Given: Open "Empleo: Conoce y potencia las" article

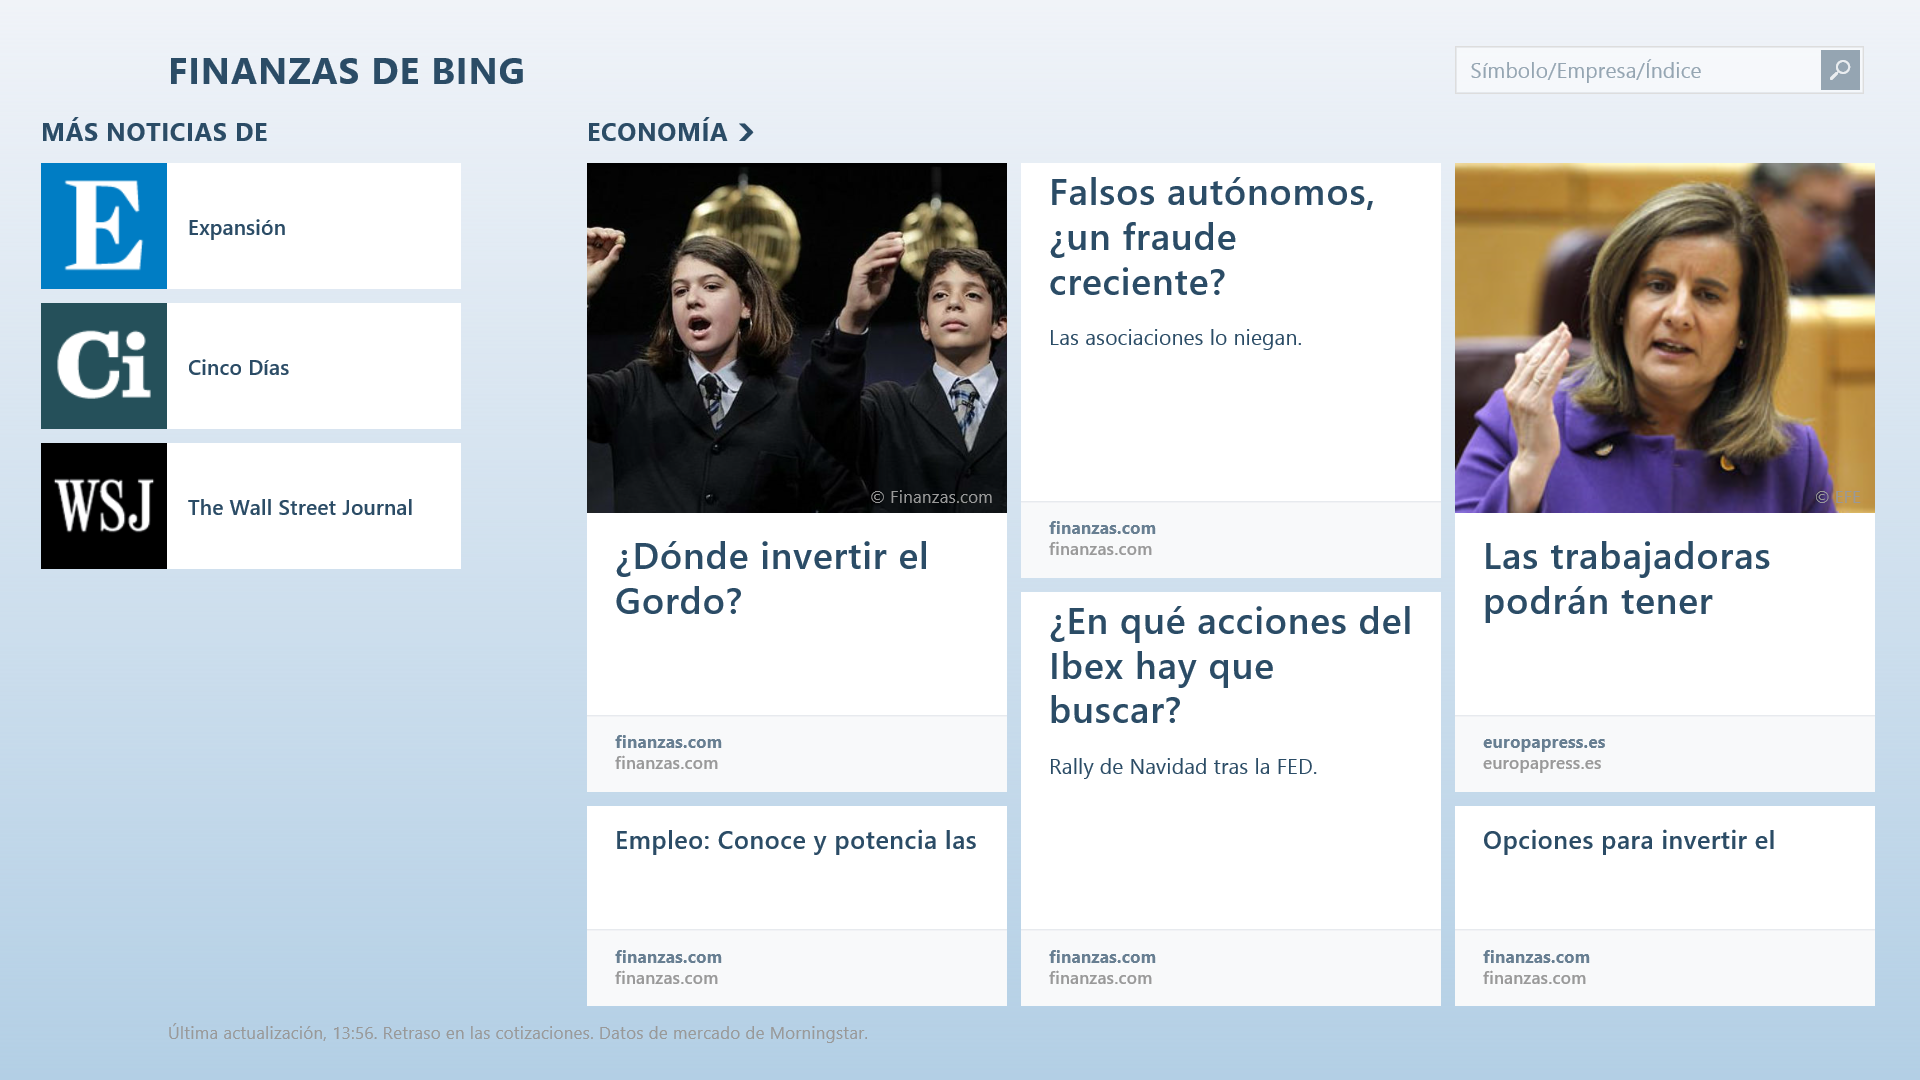Looking at the screenshot, I should [x=795, y=840].
